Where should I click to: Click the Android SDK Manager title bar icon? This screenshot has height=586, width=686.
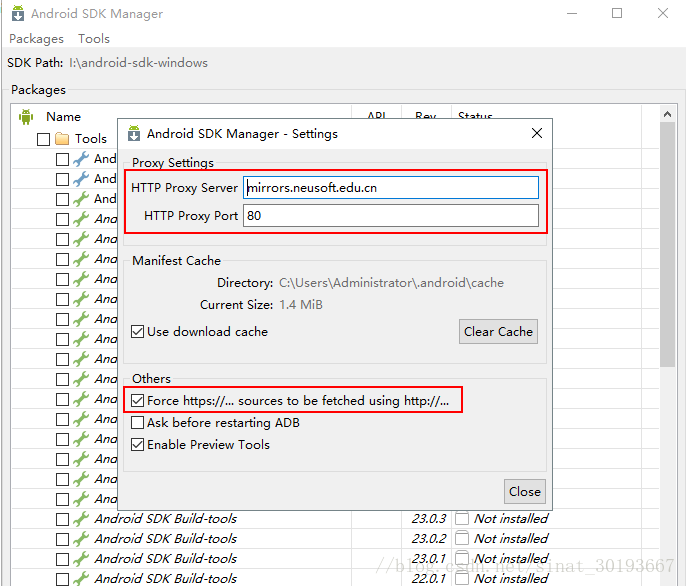pyautogui.click(x=18, y=13)
